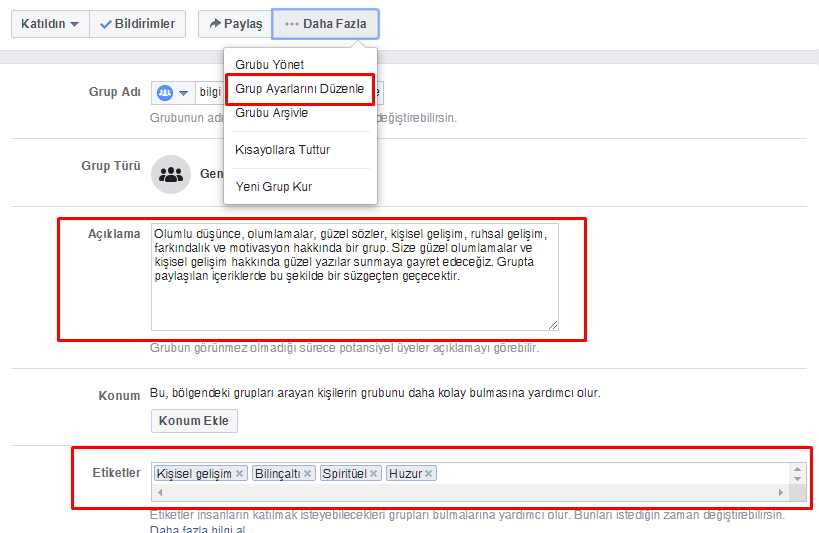Open the Daha fazla bilgi al link
The width and height of the screenshot is (819, 533).
click(x=197, y=529)
